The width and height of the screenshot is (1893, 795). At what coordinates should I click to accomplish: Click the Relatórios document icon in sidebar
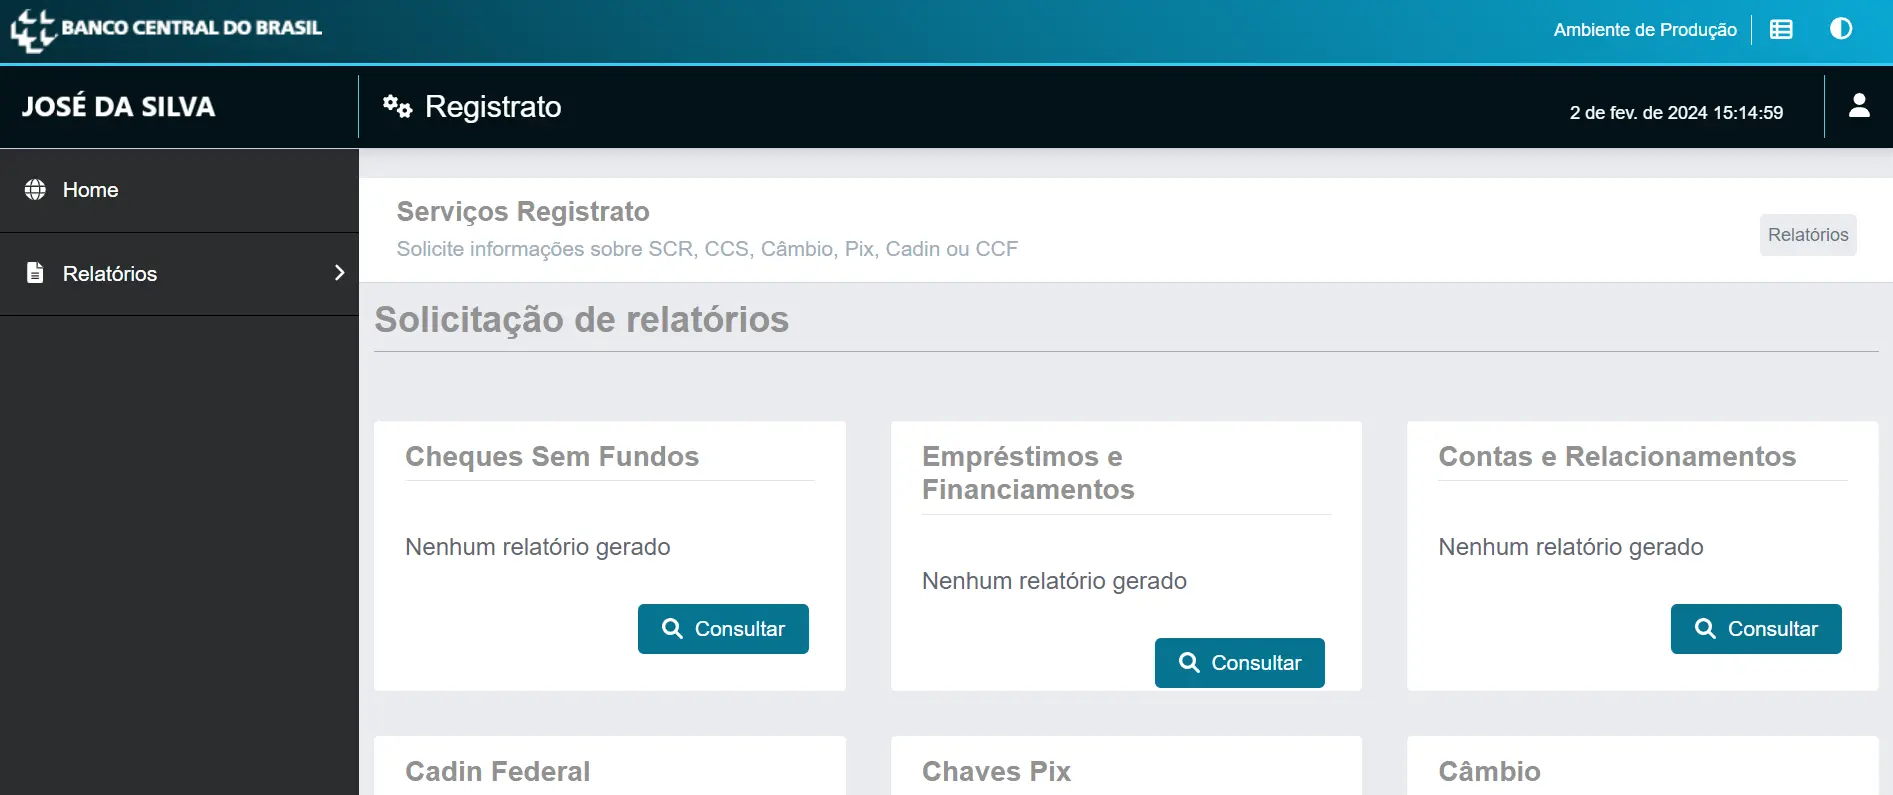pyautogui.click(x=35, y=273)
